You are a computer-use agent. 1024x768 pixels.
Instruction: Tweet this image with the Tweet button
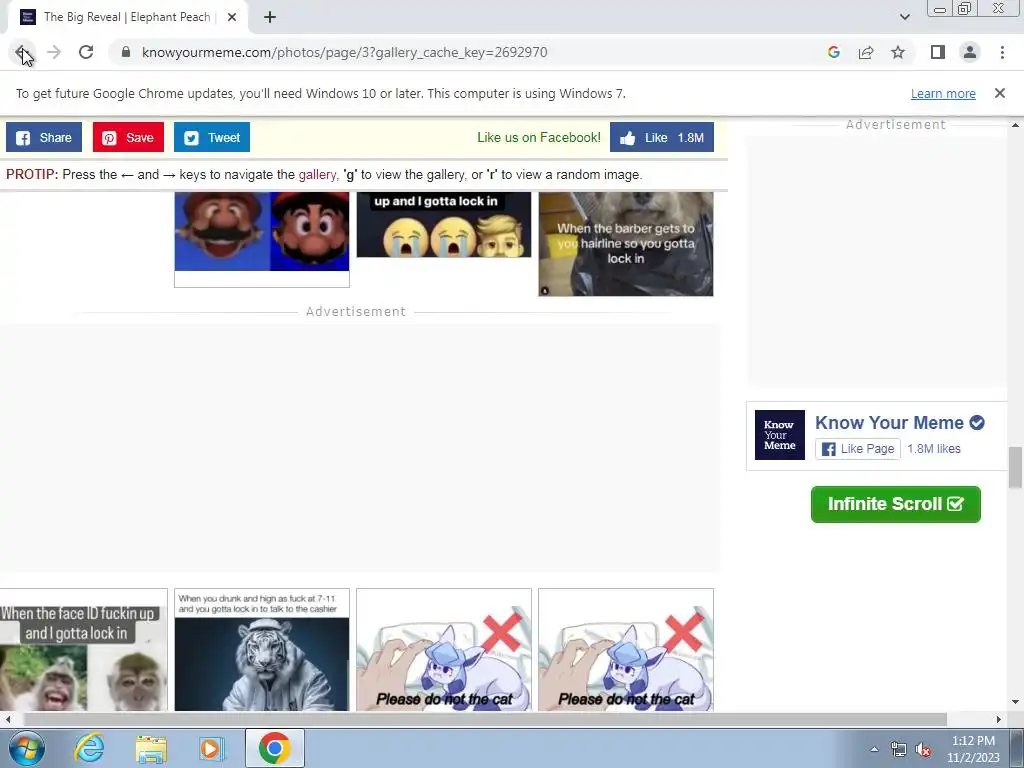[212, 137]
